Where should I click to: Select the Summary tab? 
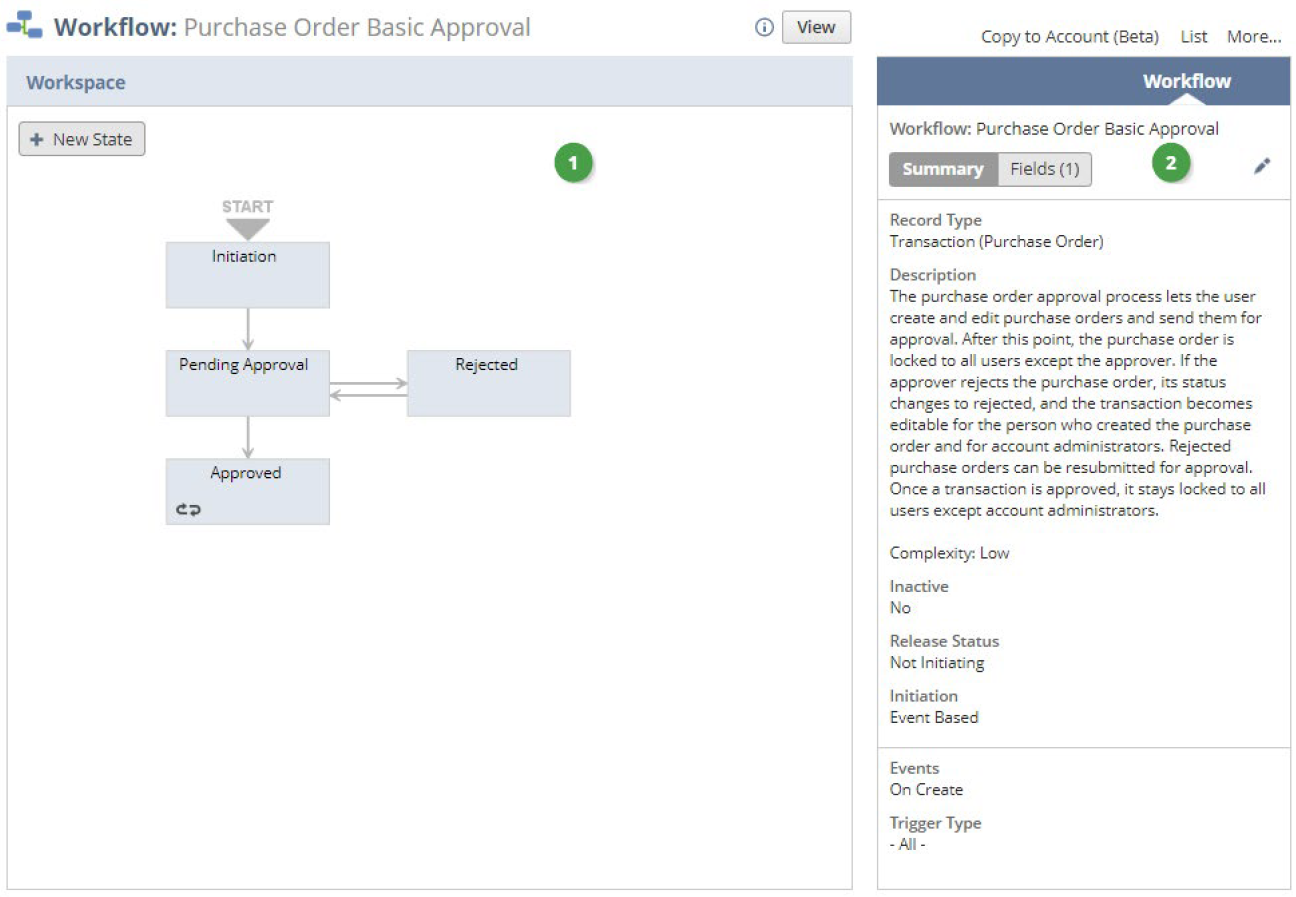point(942,169)
